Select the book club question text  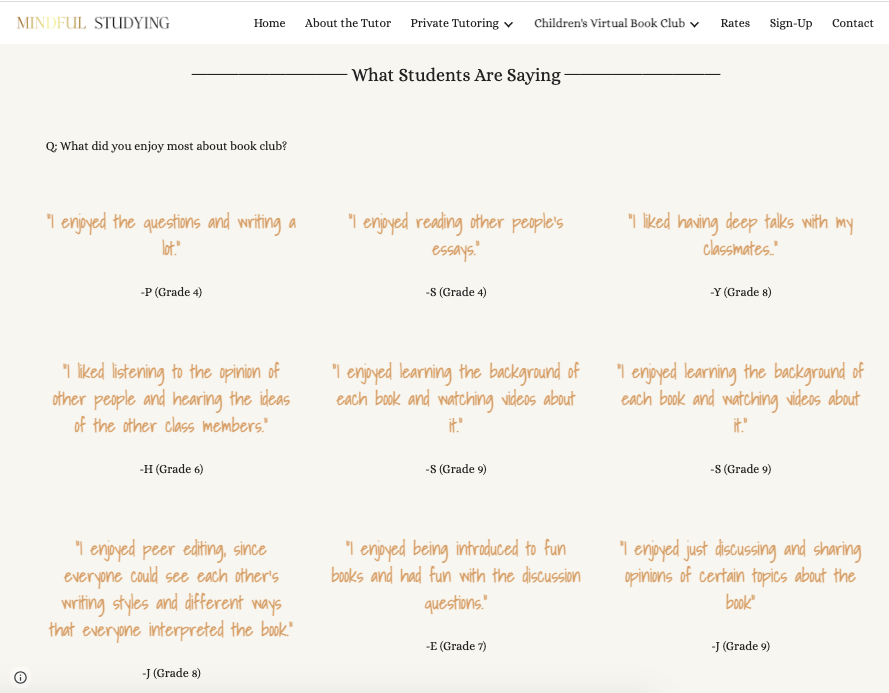point(166,146)
